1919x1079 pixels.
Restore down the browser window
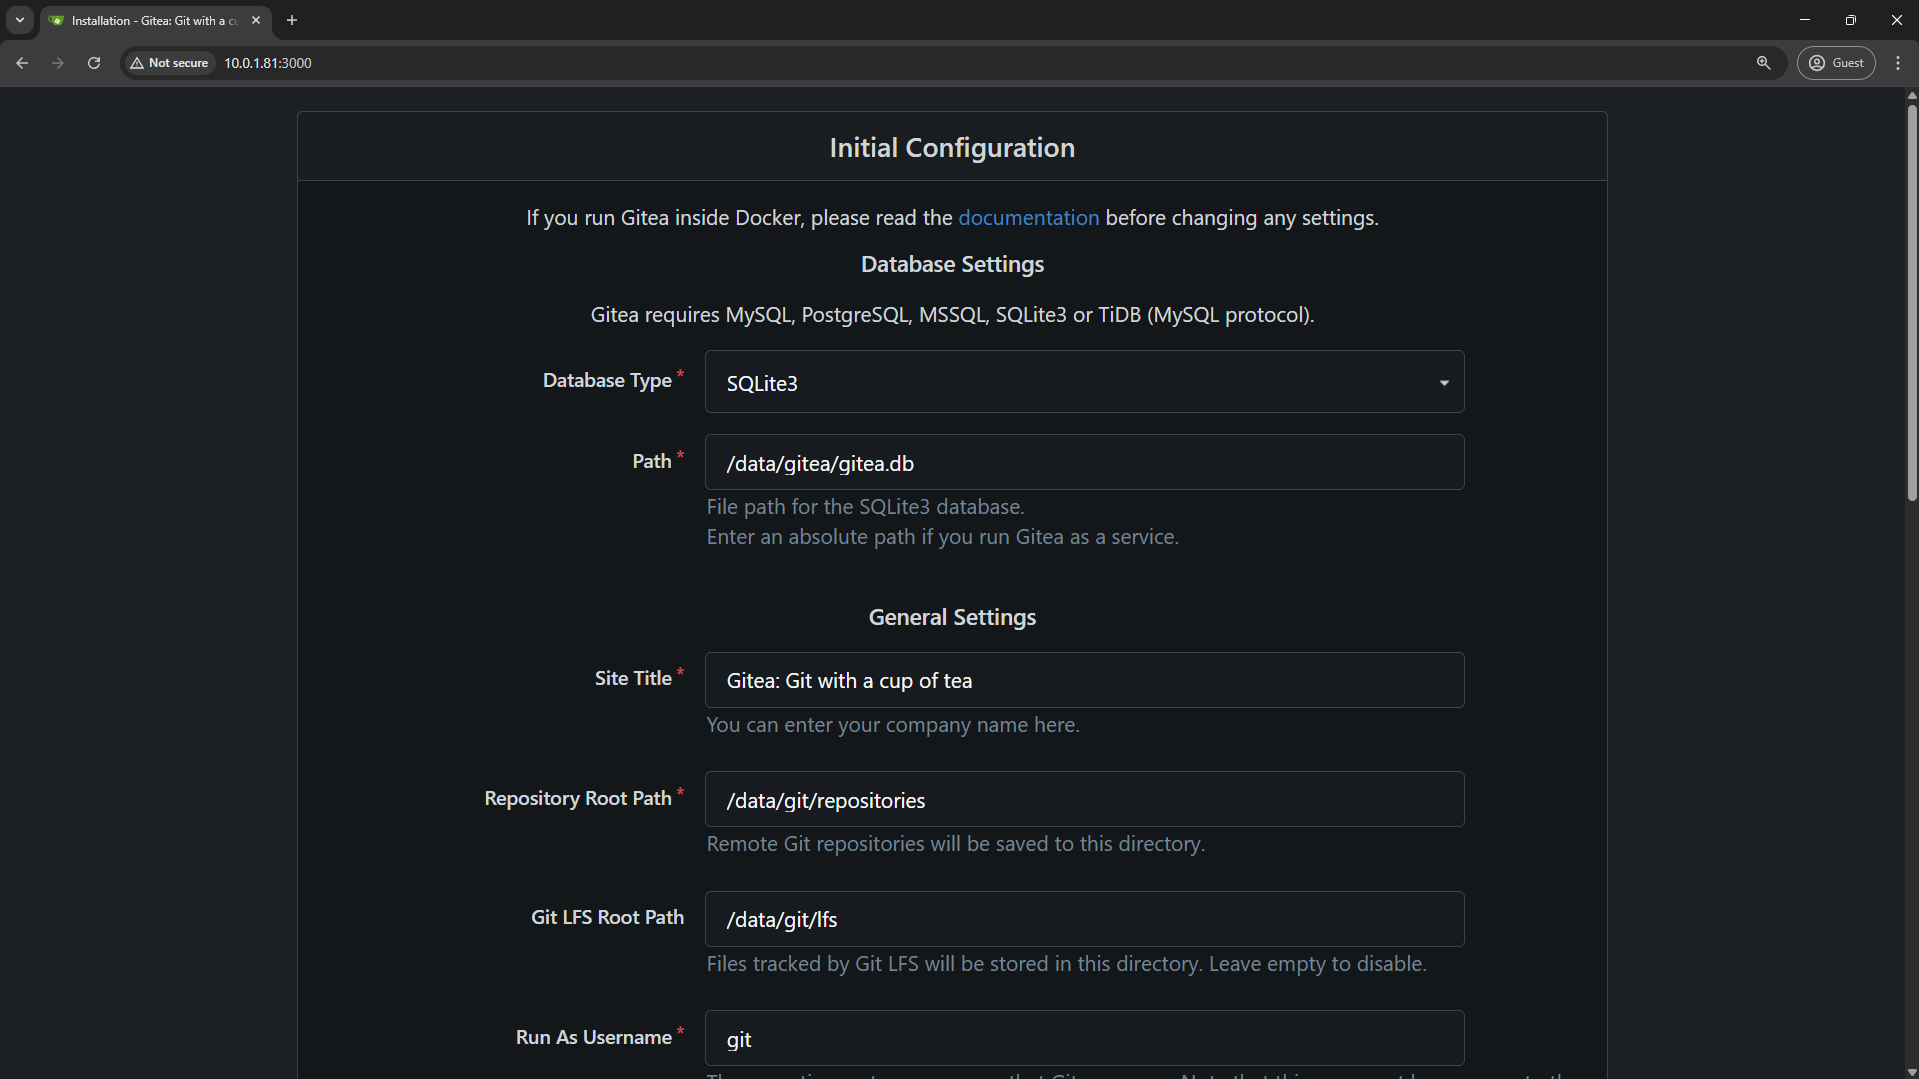pyautogui.click(x=1851, y=20)
